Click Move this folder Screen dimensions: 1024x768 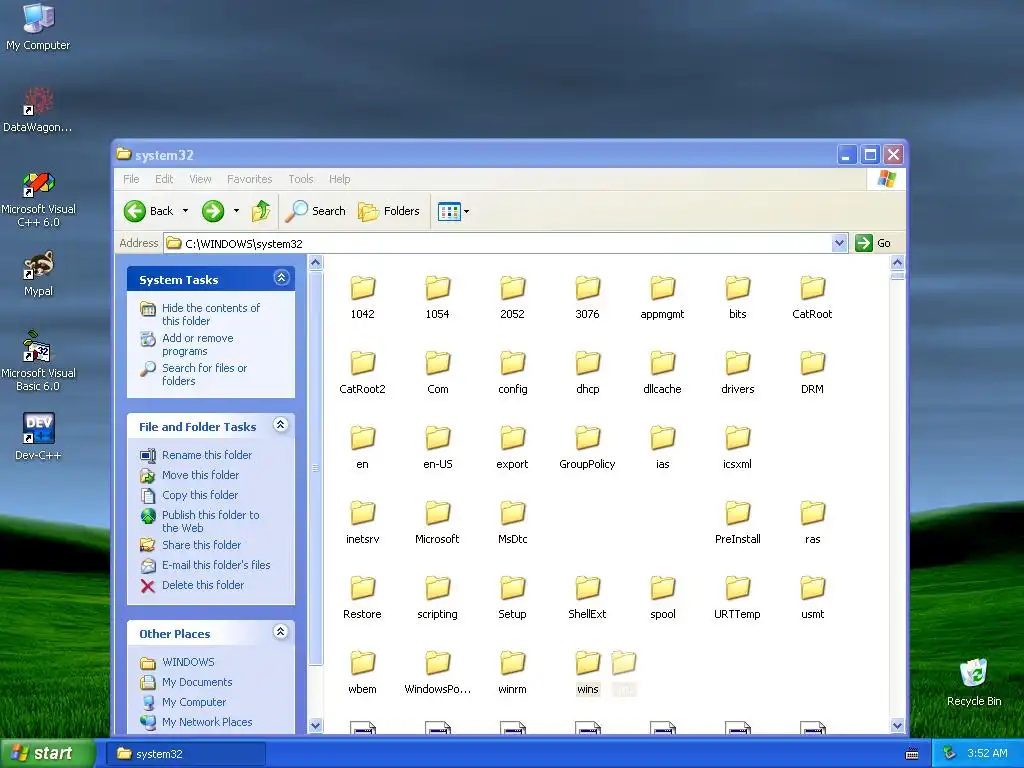pos(200,475)
